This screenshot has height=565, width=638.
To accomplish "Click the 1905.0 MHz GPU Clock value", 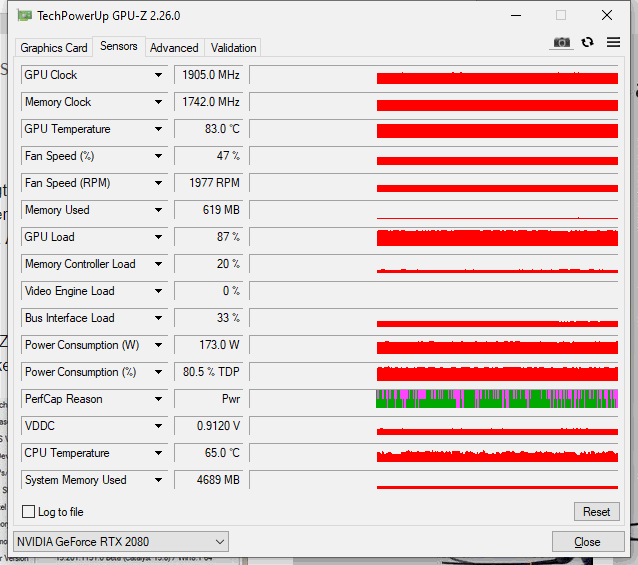I will pos(209,75).
